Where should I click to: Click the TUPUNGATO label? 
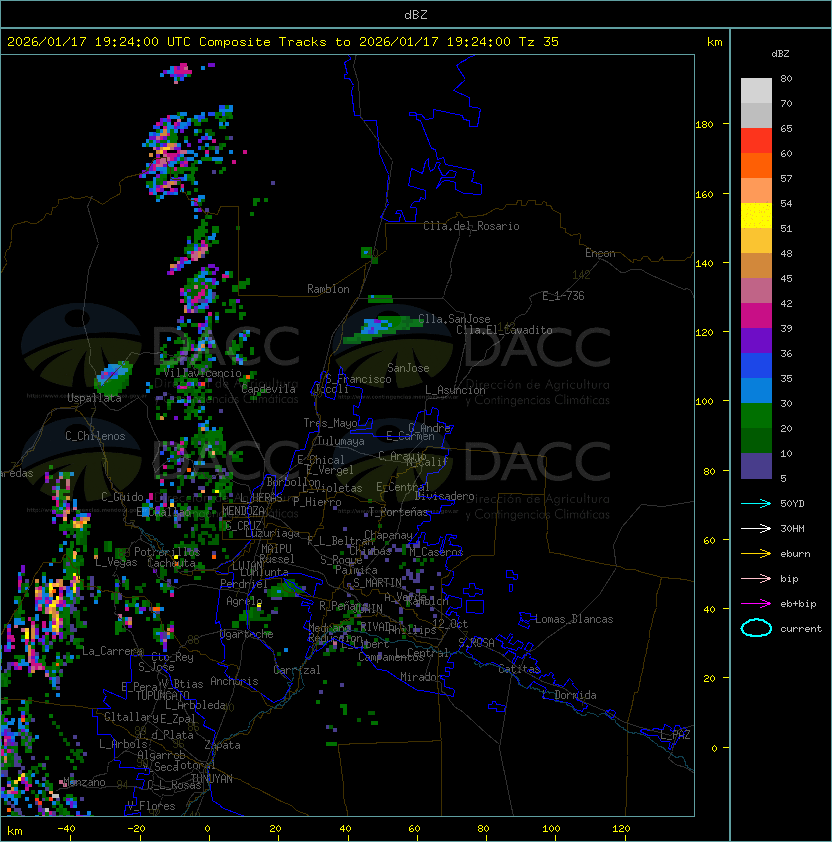tap(162, 695)
